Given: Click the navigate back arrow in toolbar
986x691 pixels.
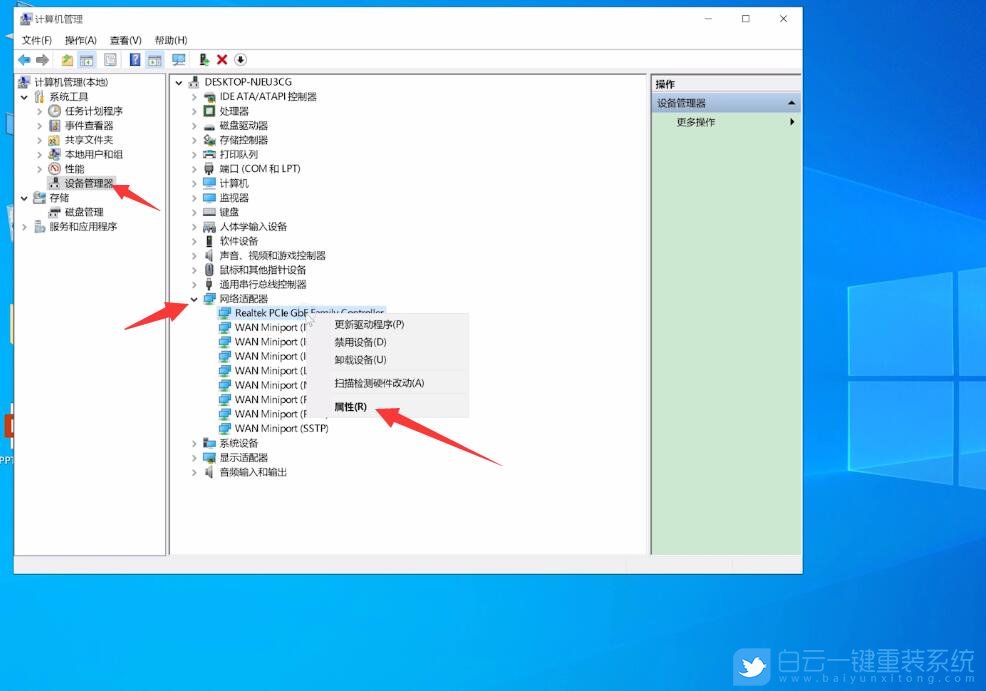Looking at the screenshot, I should (24, 60).
